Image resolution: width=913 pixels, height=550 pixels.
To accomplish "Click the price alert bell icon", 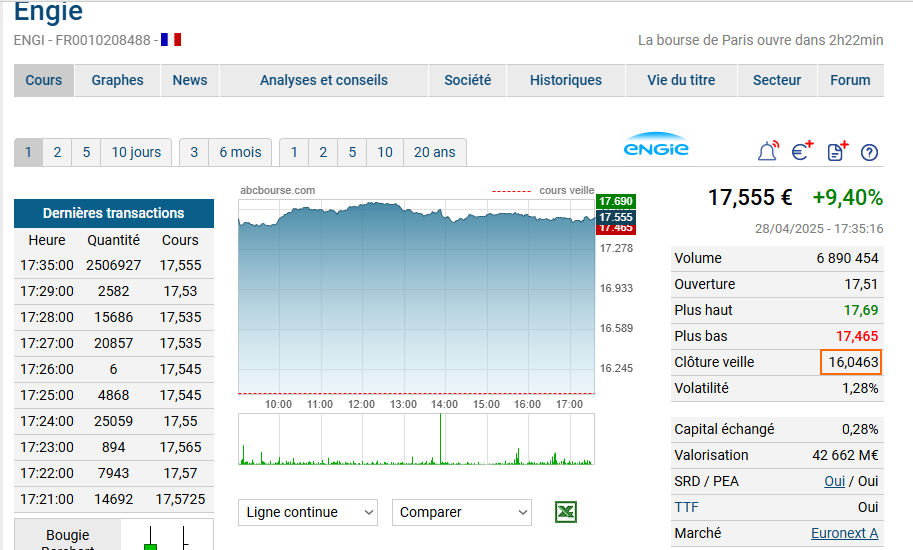I will pos(767,151).
